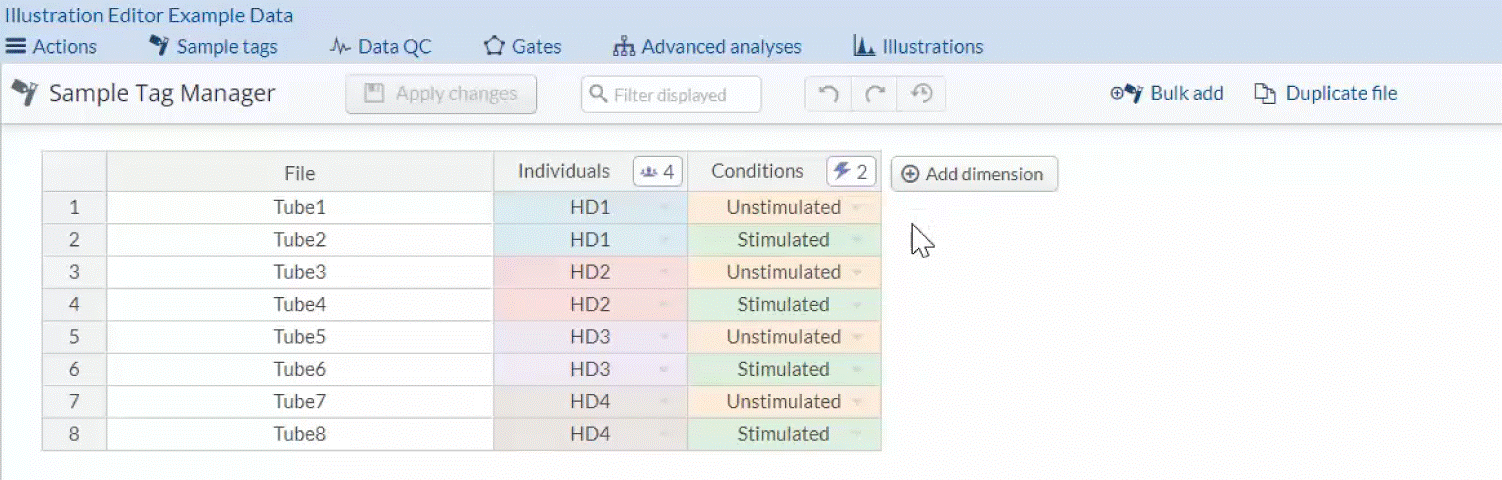
Task: Open the Tube3 Individuals dropdown arrow
Action: [664, 273]
